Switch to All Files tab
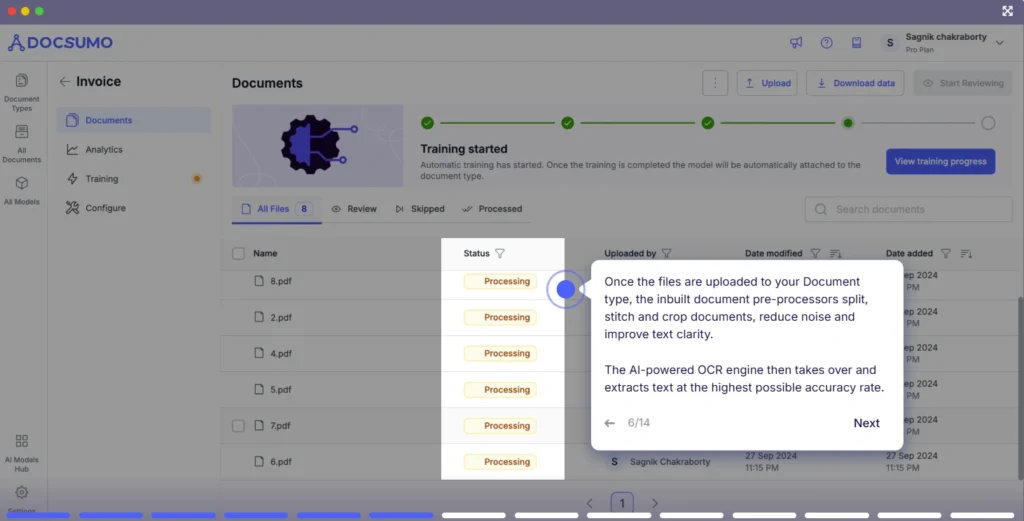The height and width of the screenshot is (521, 1024). tap(276, 209)
